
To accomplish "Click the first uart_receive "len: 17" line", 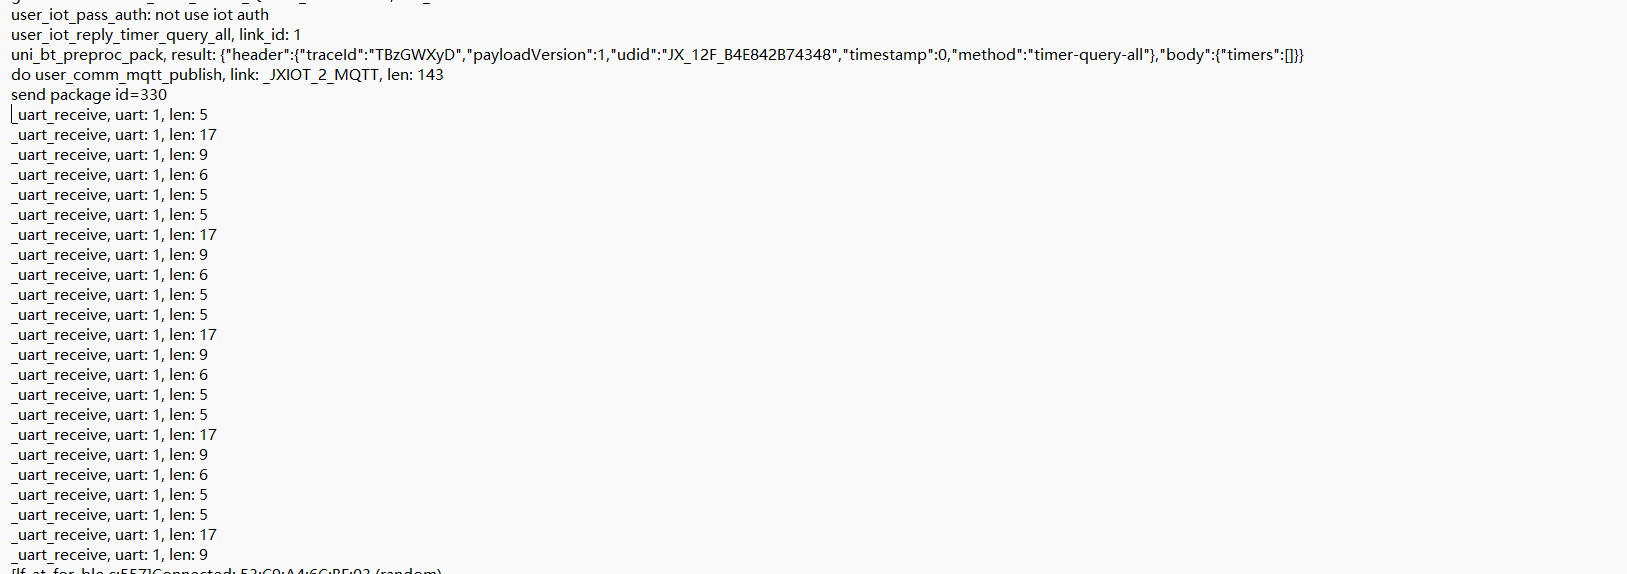I will 114,135.
